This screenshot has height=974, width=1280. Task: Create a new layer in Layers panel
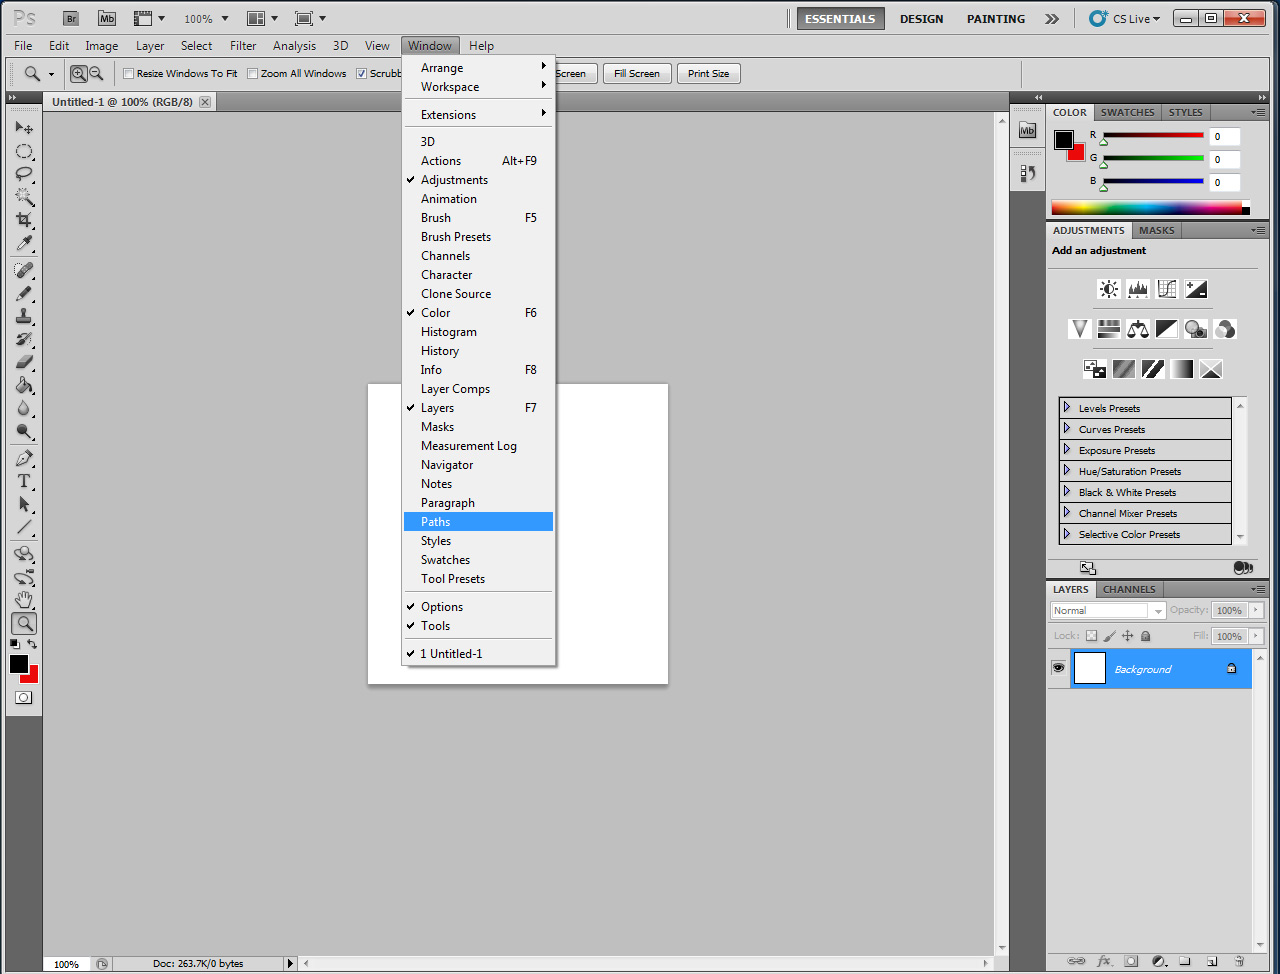click(x=1212, y=961)
